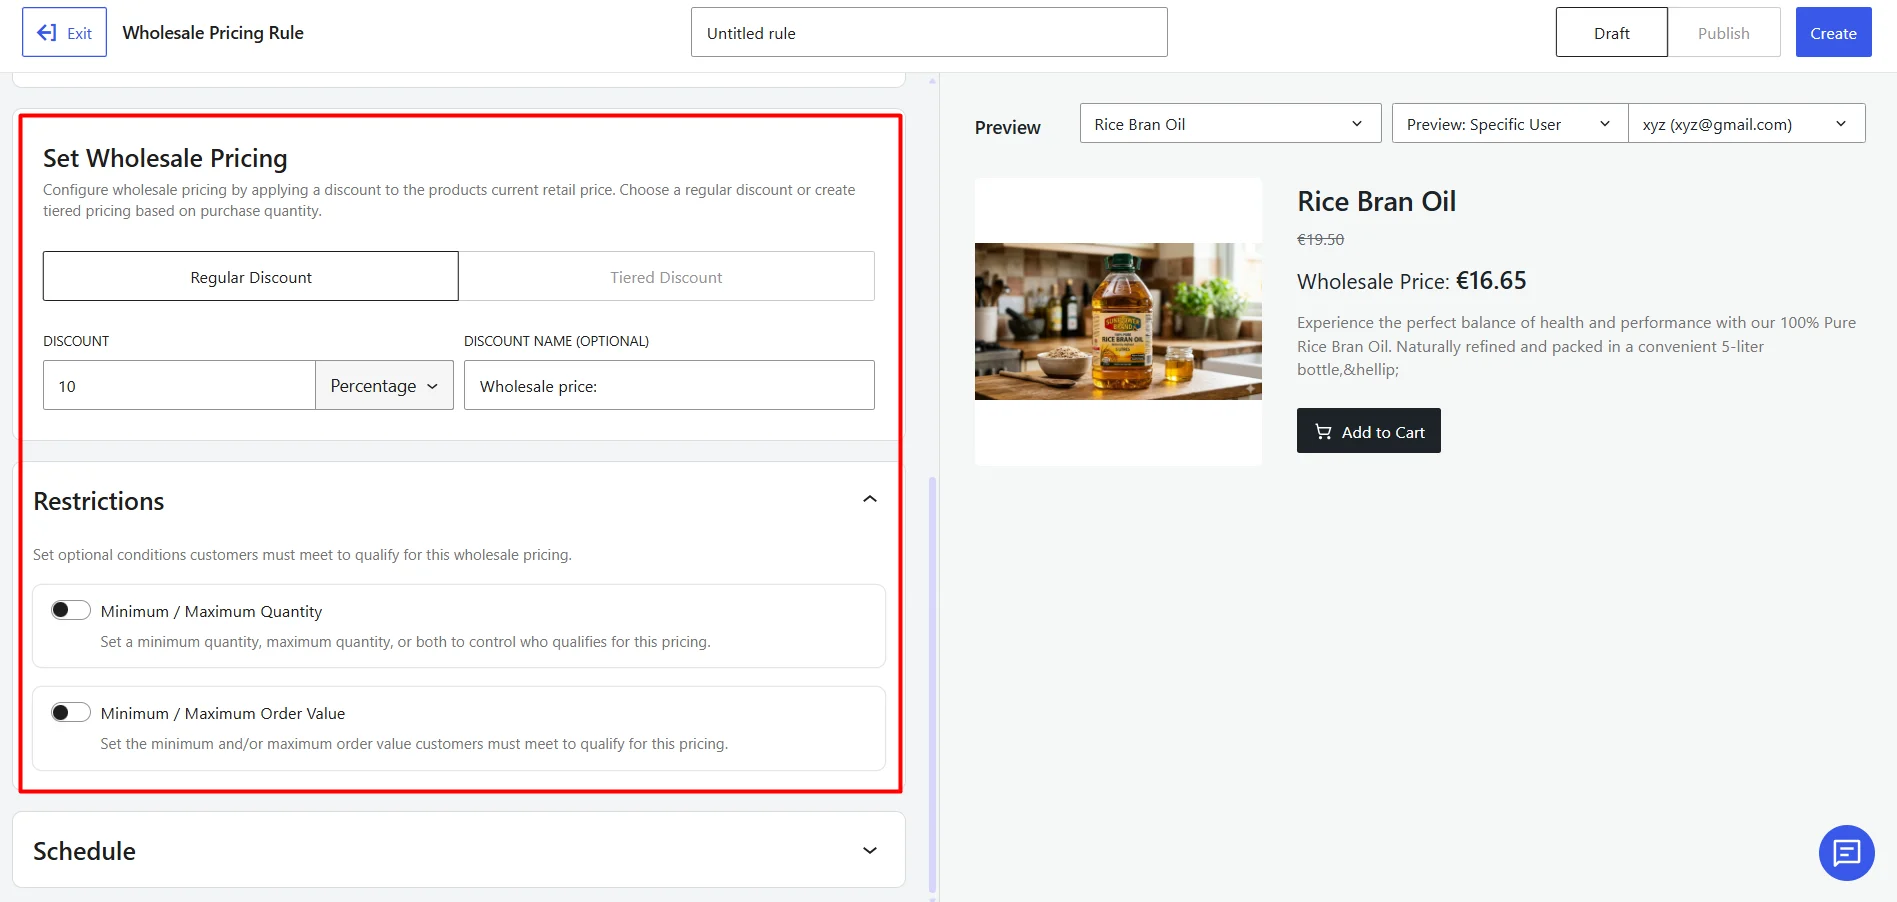Click the Minimum / Maximum Quantity label
Viewport: 1897px width, 902px height.
(x=211, y=611)
